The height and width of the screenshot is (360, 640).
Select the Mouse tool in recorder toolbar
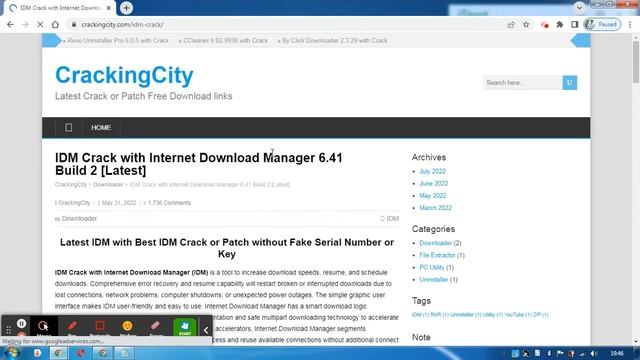click(43, 326)
